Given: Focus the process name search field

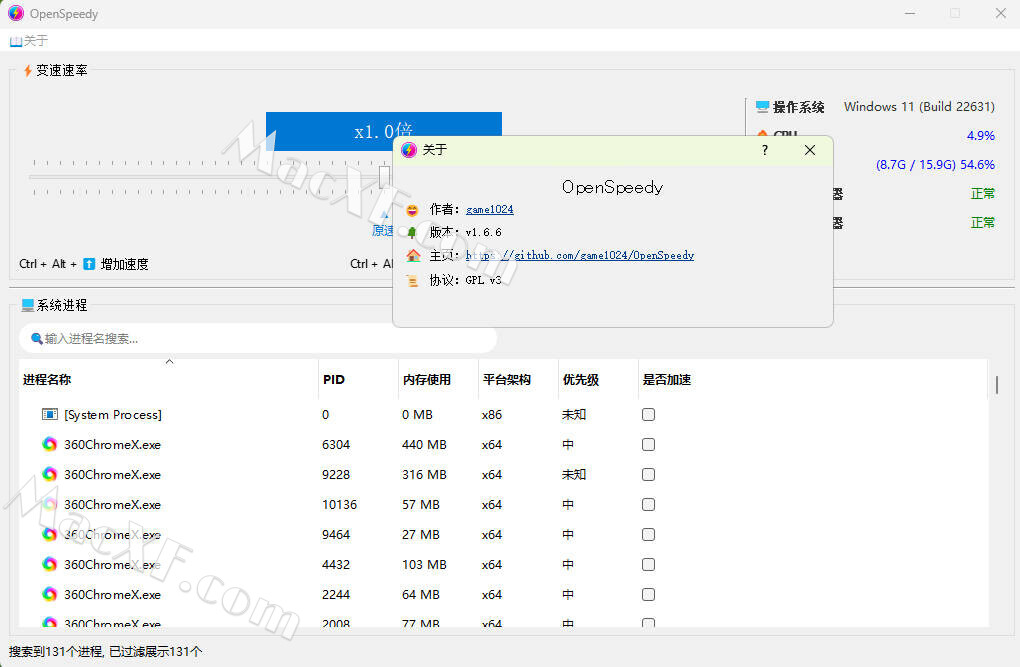Looking at the screenshot, I should 258,338.
